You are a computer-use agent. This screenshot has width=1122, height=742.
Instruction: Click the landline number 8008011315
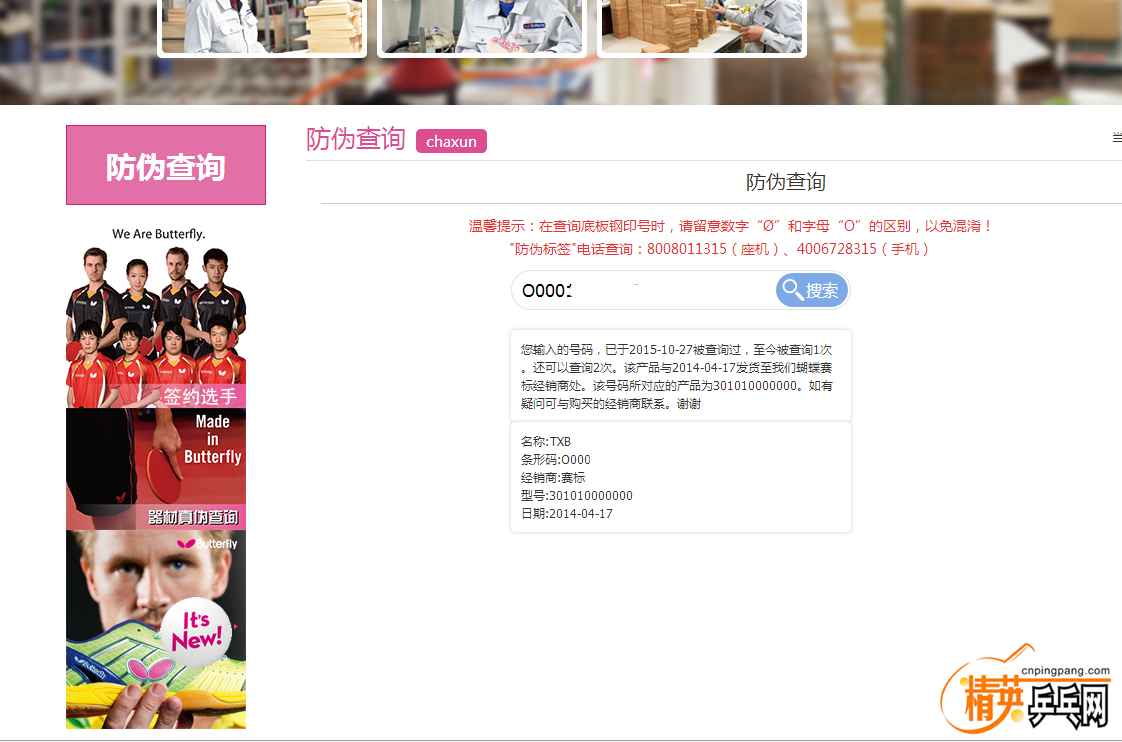(x=687, y=249)
